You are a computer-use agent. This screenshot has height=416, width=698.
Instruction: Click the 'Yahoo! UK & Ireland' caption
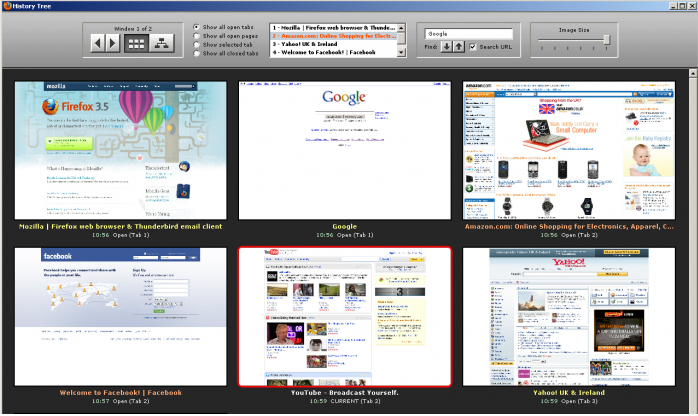[569, 392]
